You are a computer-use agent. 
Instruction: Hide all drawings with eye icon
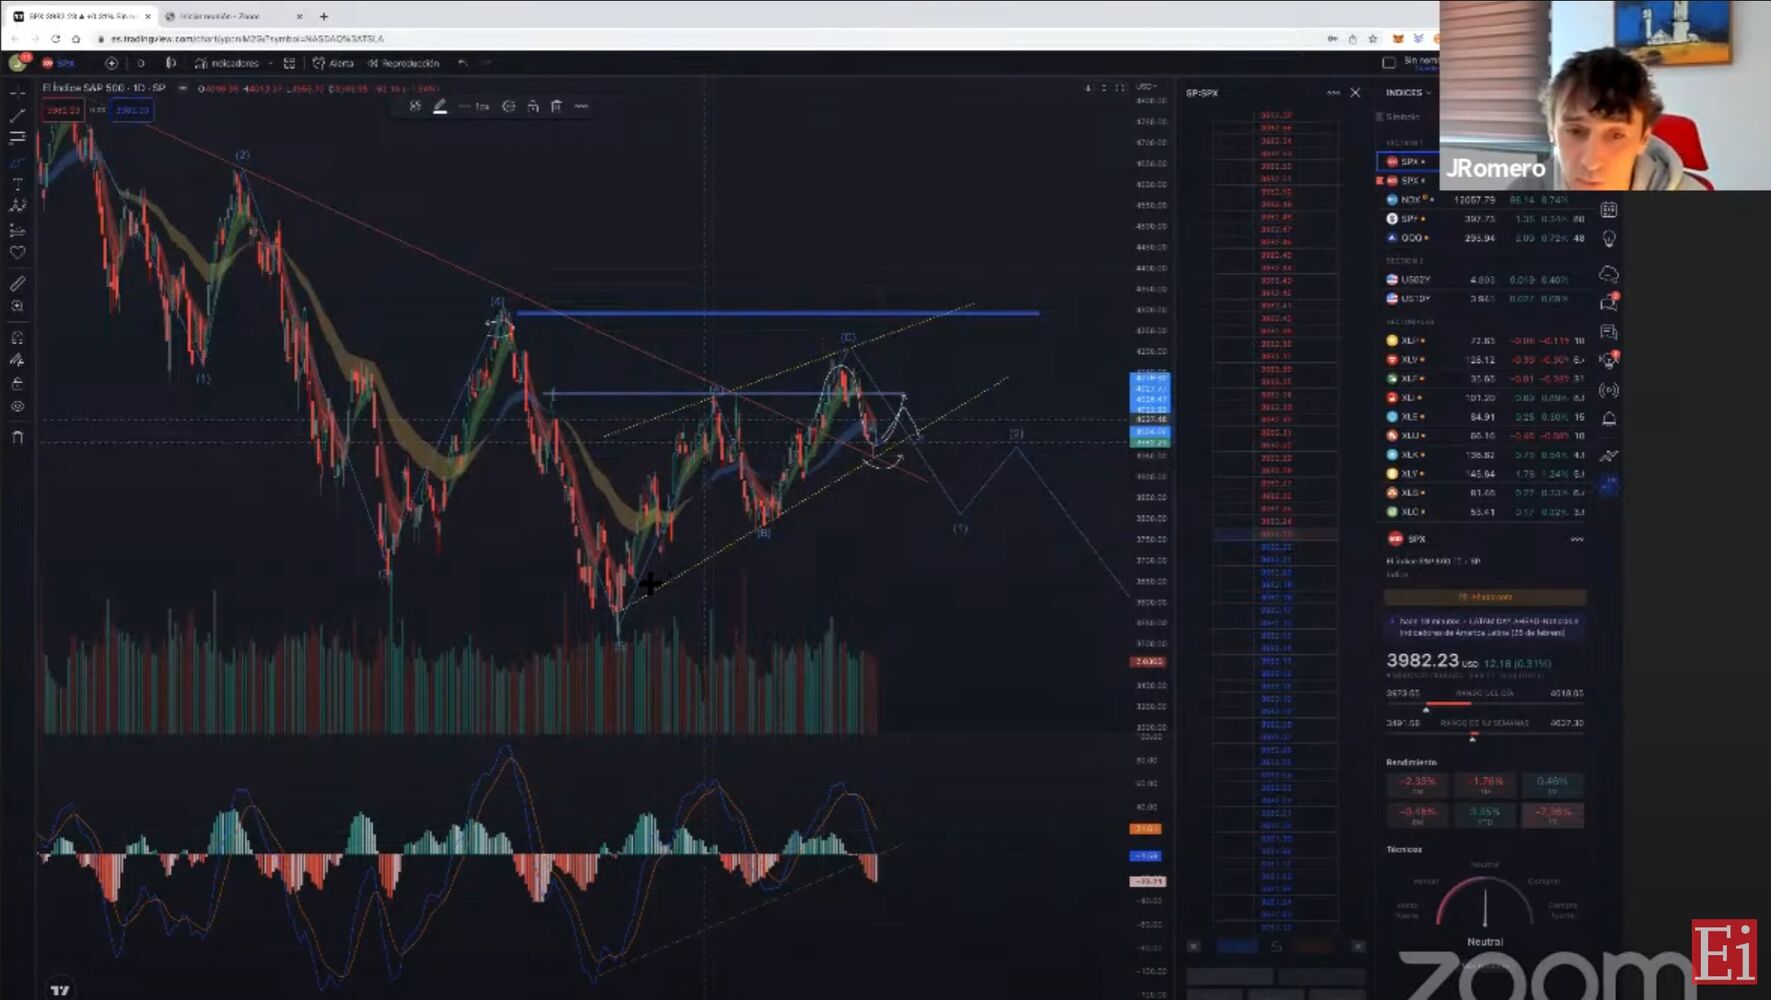[x=17, y=407]
